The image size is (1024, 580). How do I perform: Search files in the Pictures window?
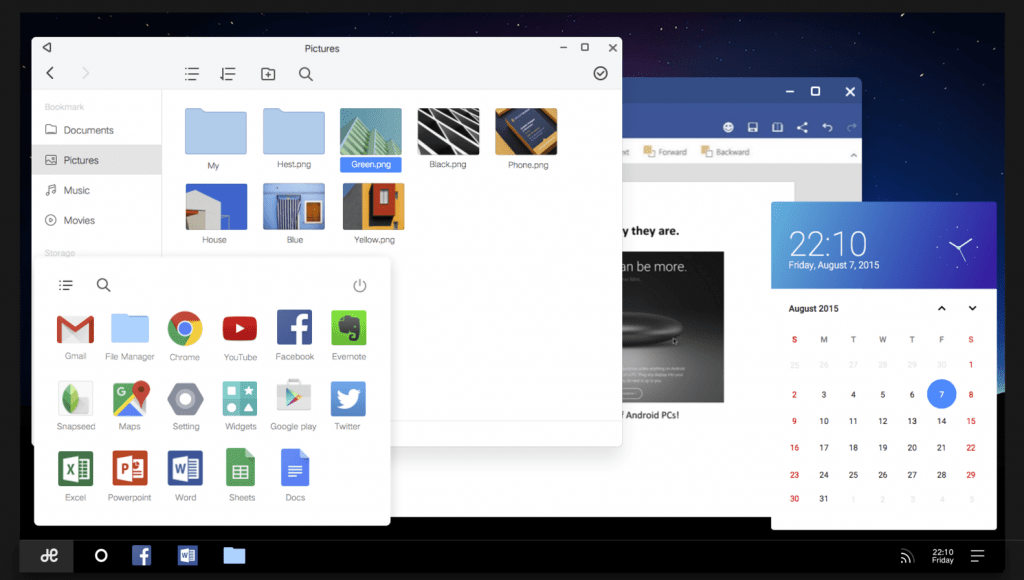305,73
